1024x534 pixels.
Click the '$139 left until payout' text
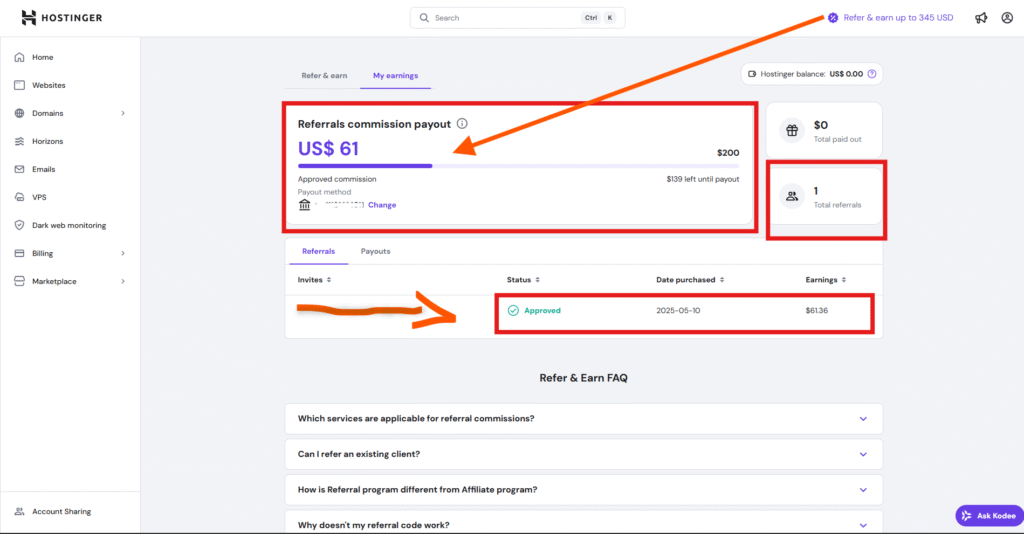[x=703, y=179]
